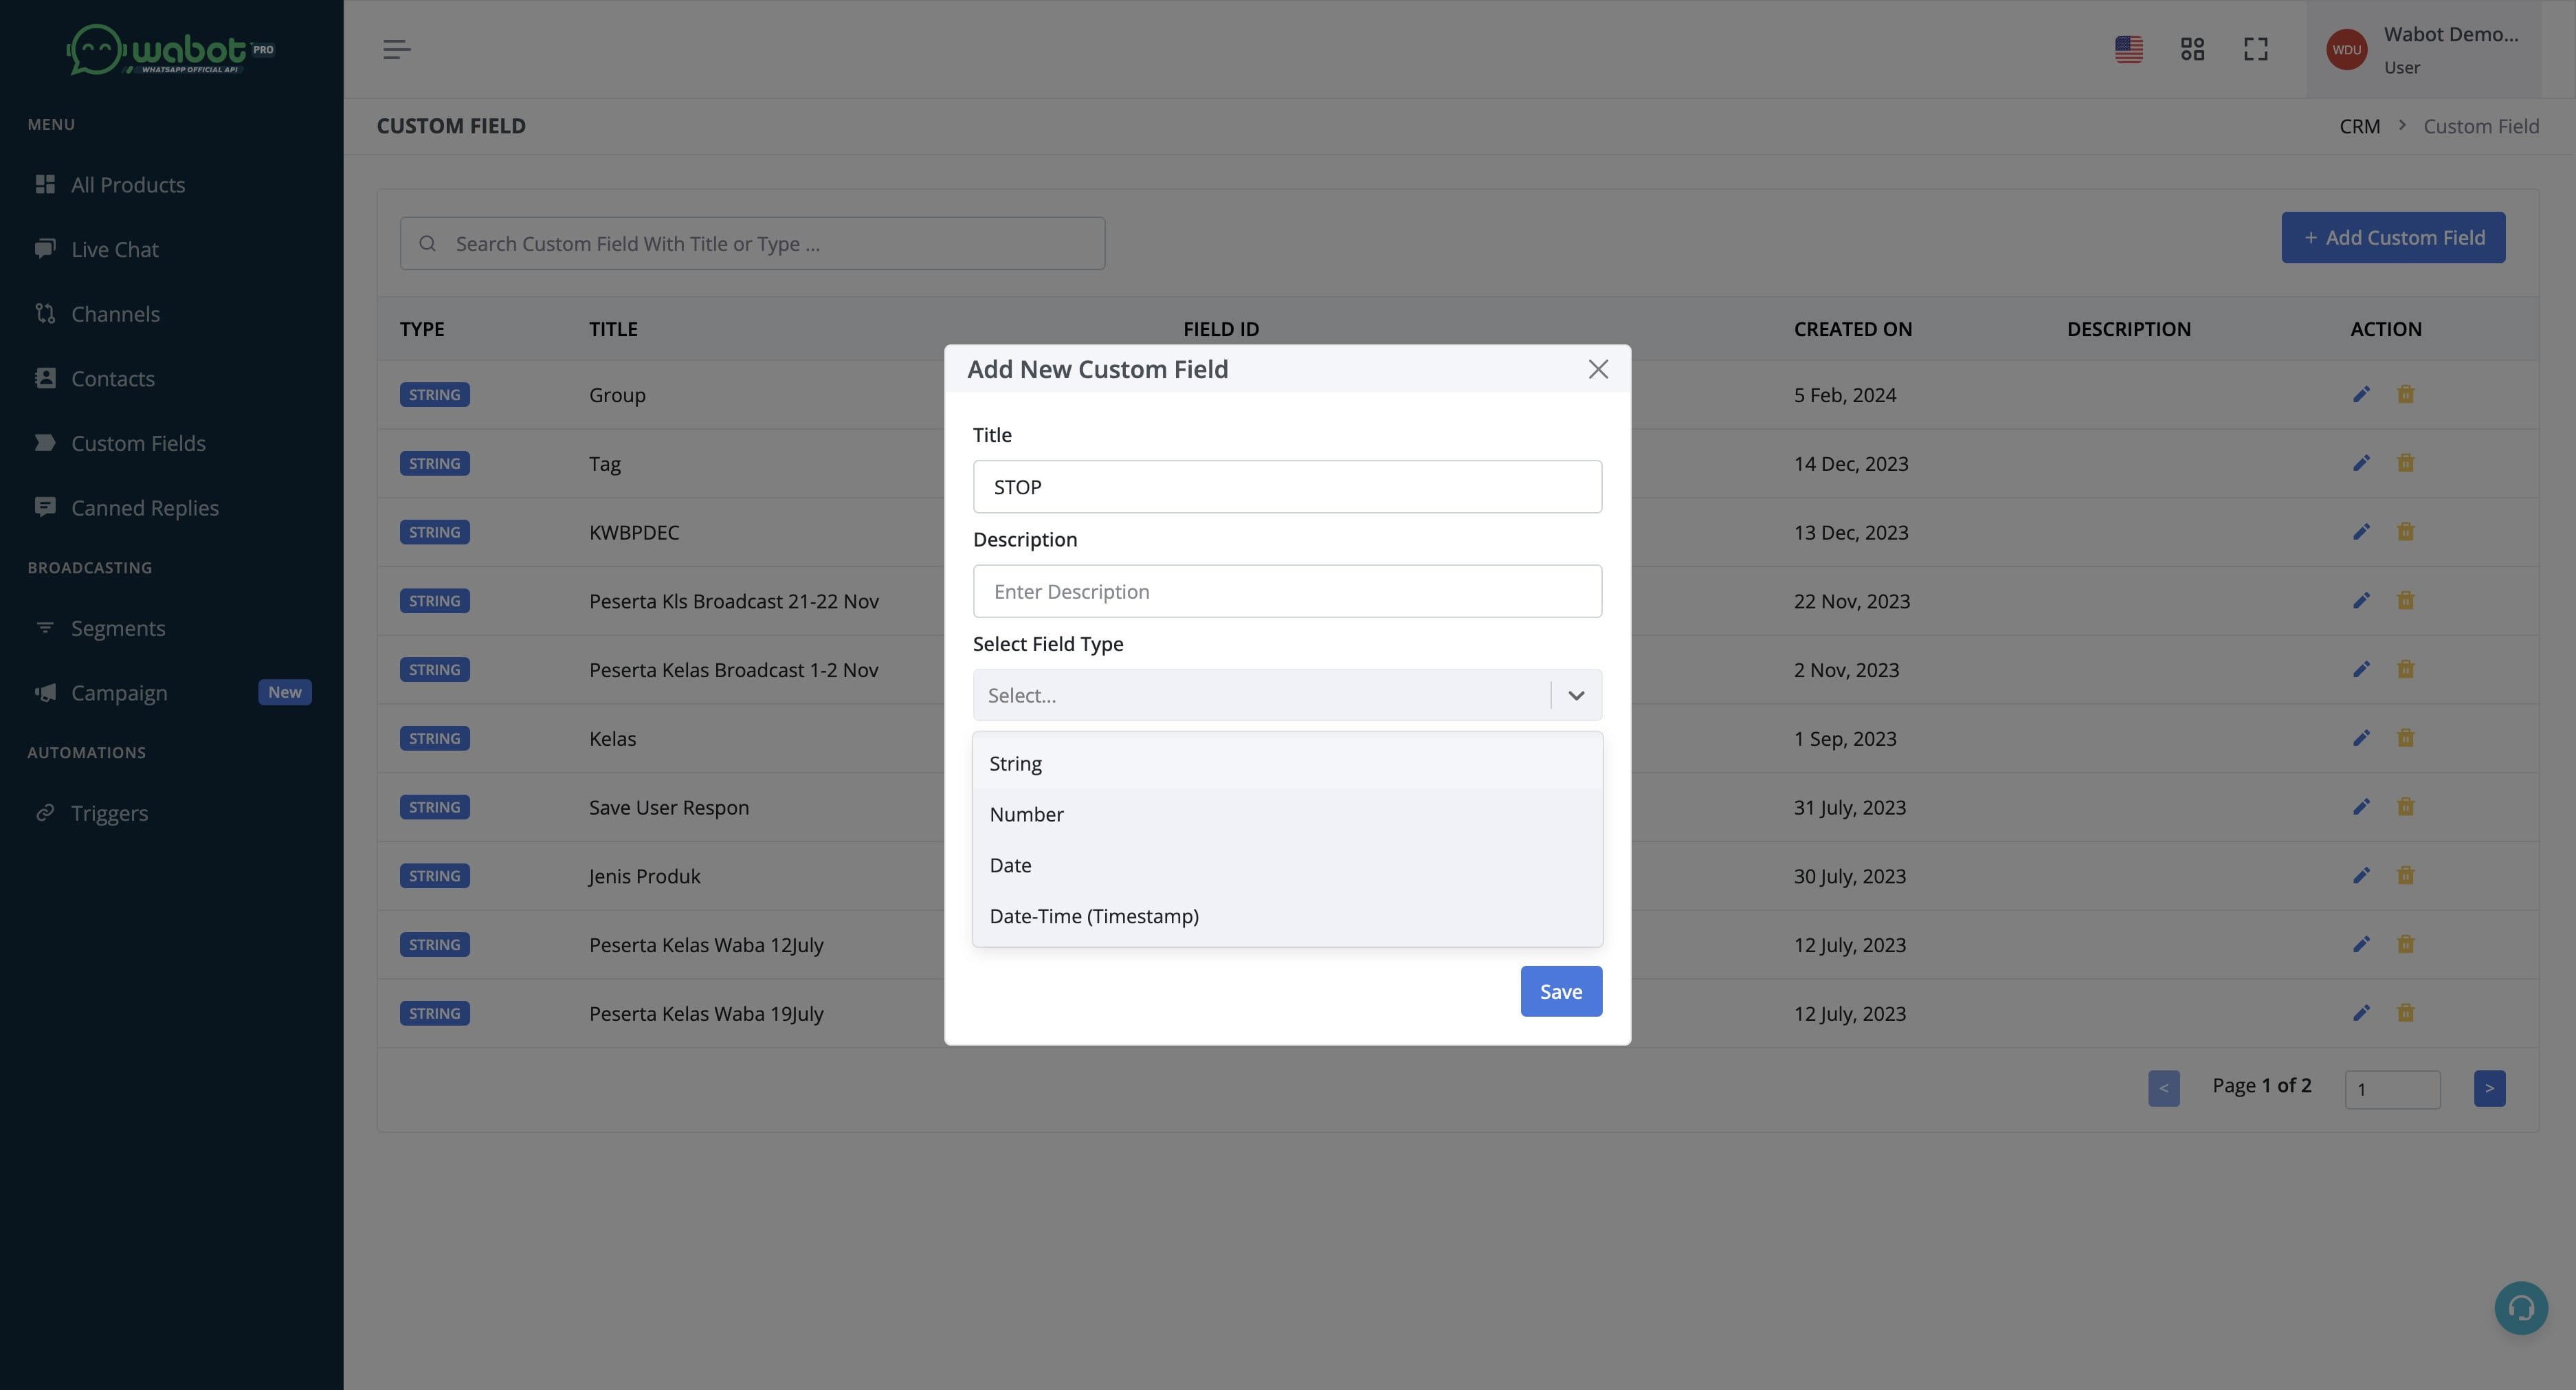Open Segments in sidebar
The image size is (2576, 1390).
118,628
